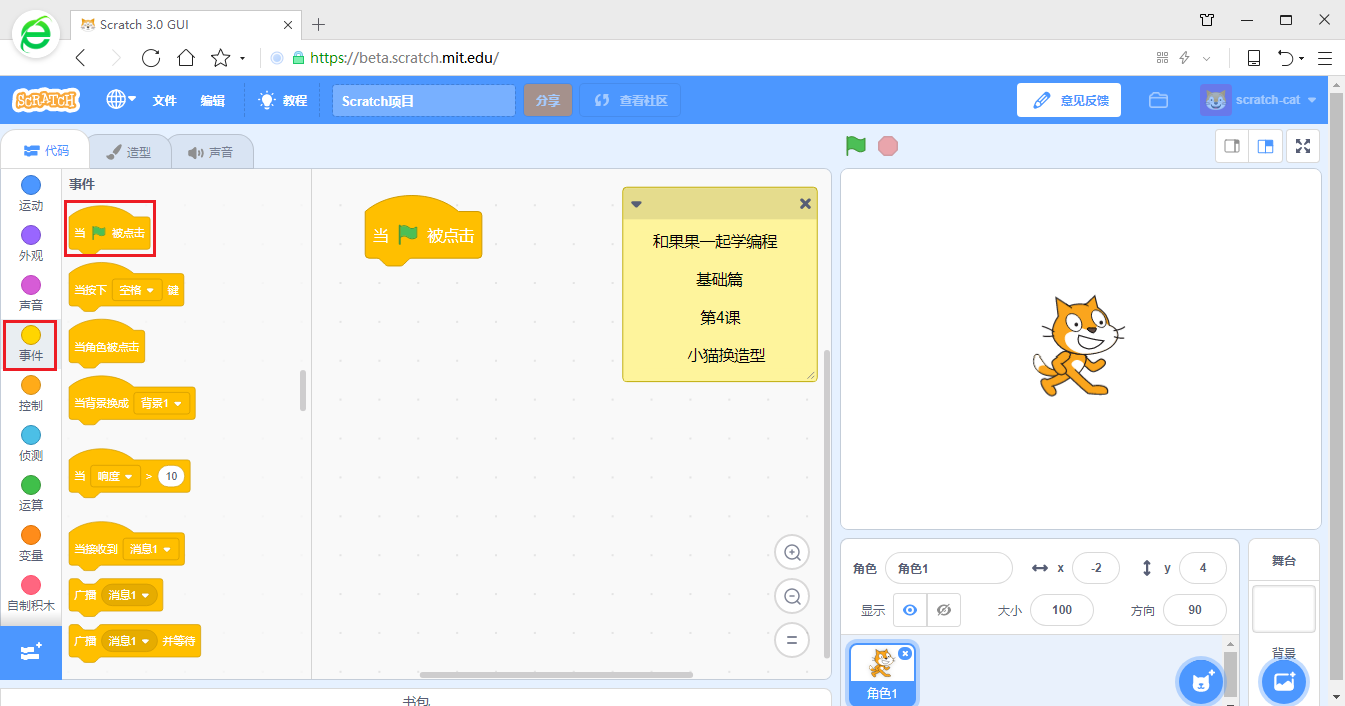Select the 运算 operators category
This screenshot has height=706, width=1345.
(31, 494)
